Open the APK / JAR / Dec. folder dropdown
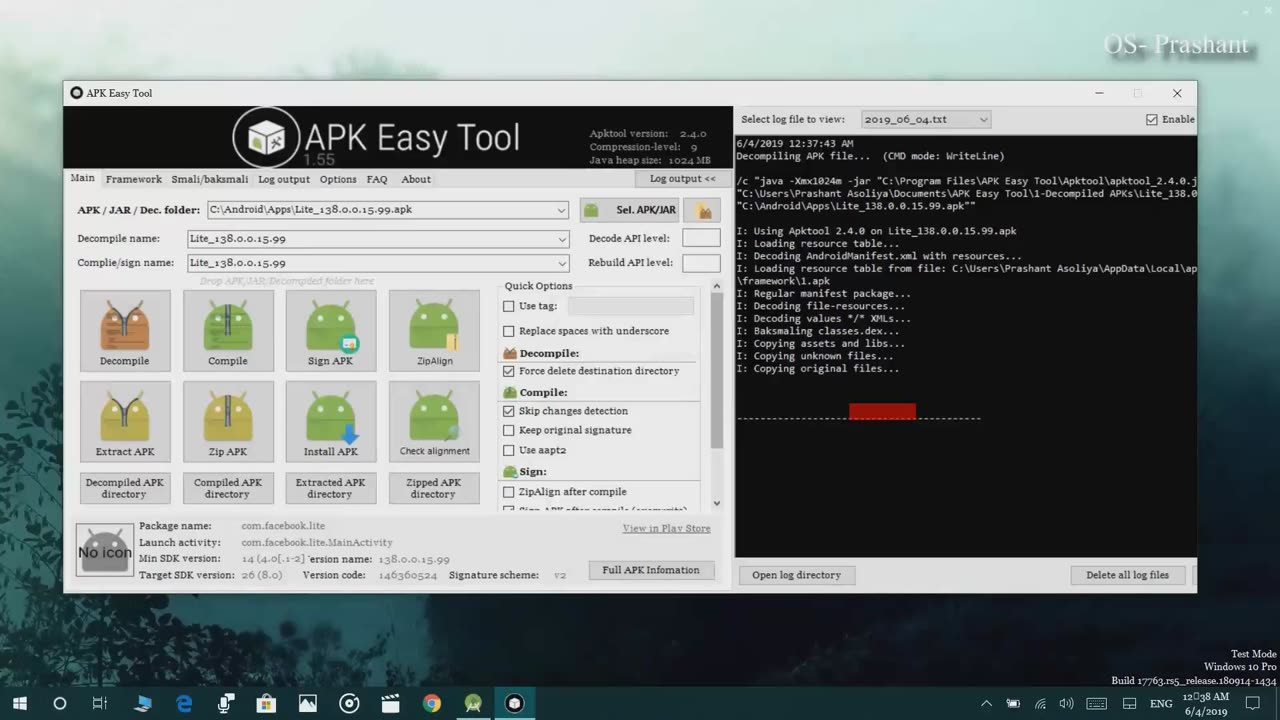This screenshot has width=1280, height=720. coord(562,210)
